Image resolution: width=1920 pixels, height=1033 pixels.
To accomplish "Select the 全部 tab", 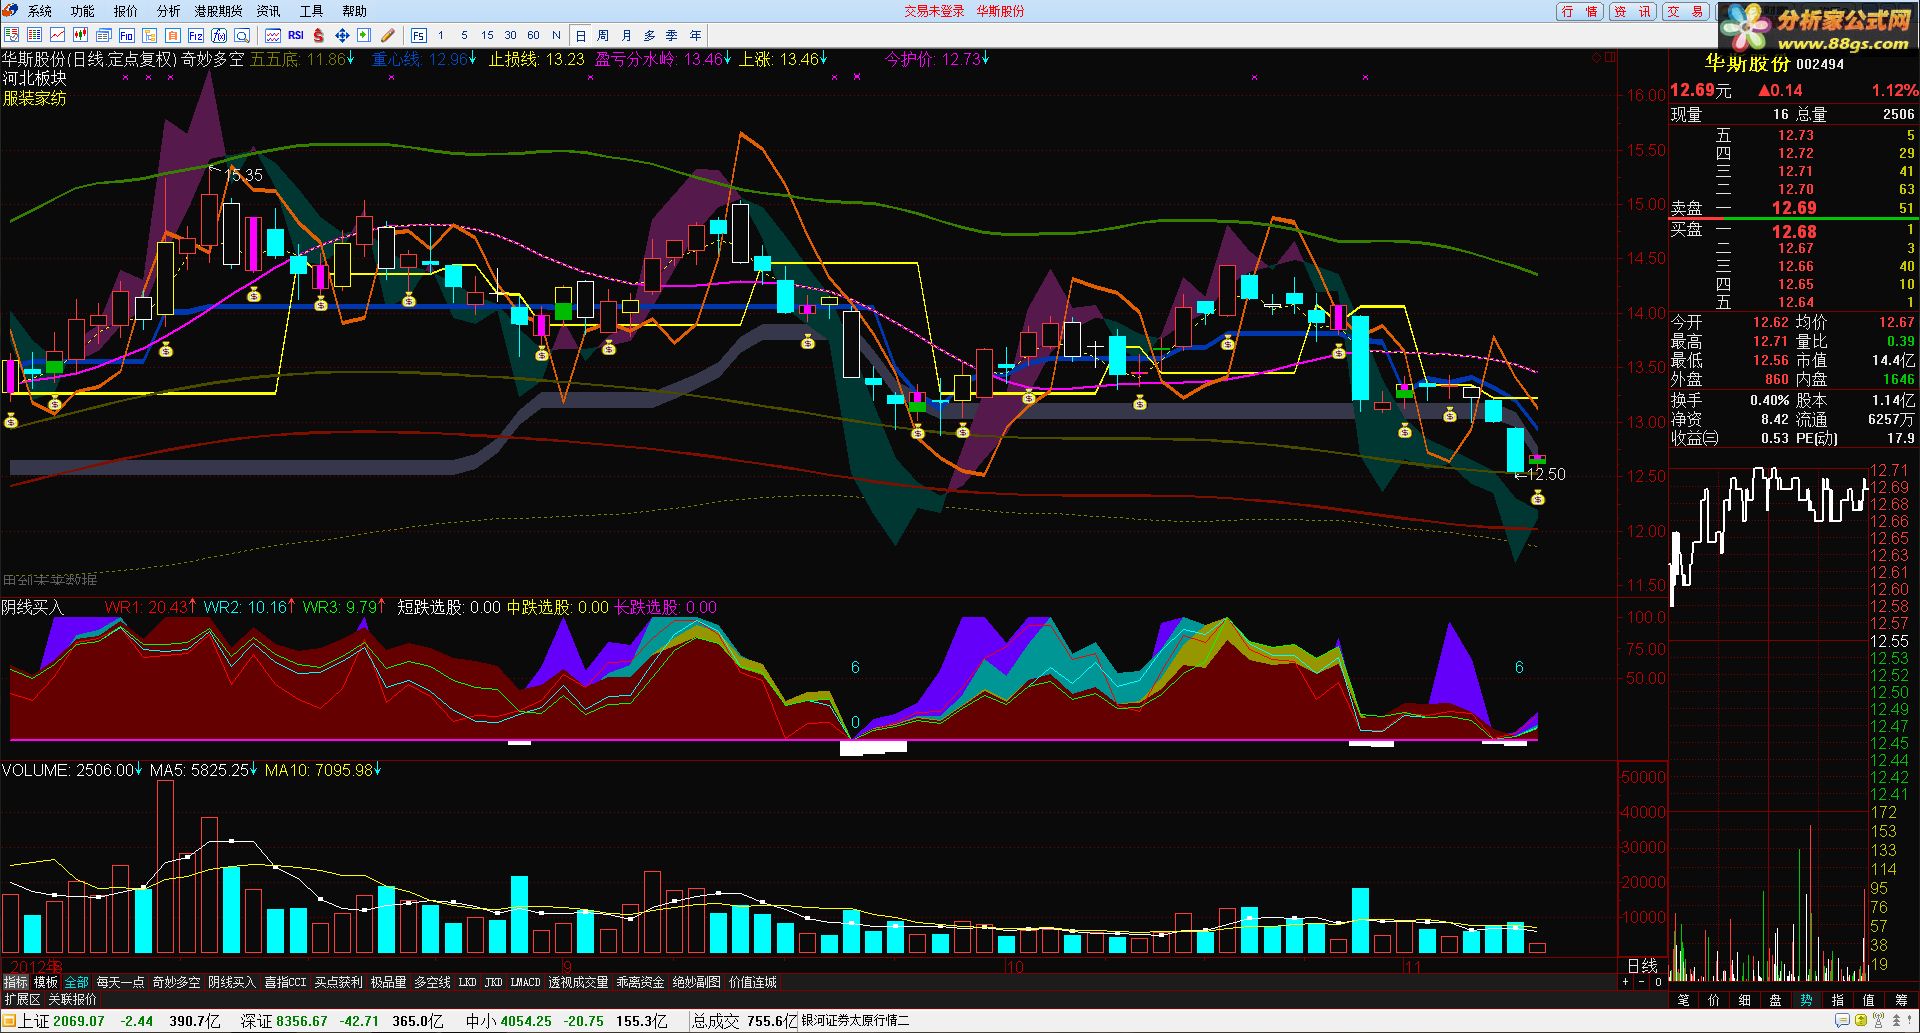I will click(76, 982).
